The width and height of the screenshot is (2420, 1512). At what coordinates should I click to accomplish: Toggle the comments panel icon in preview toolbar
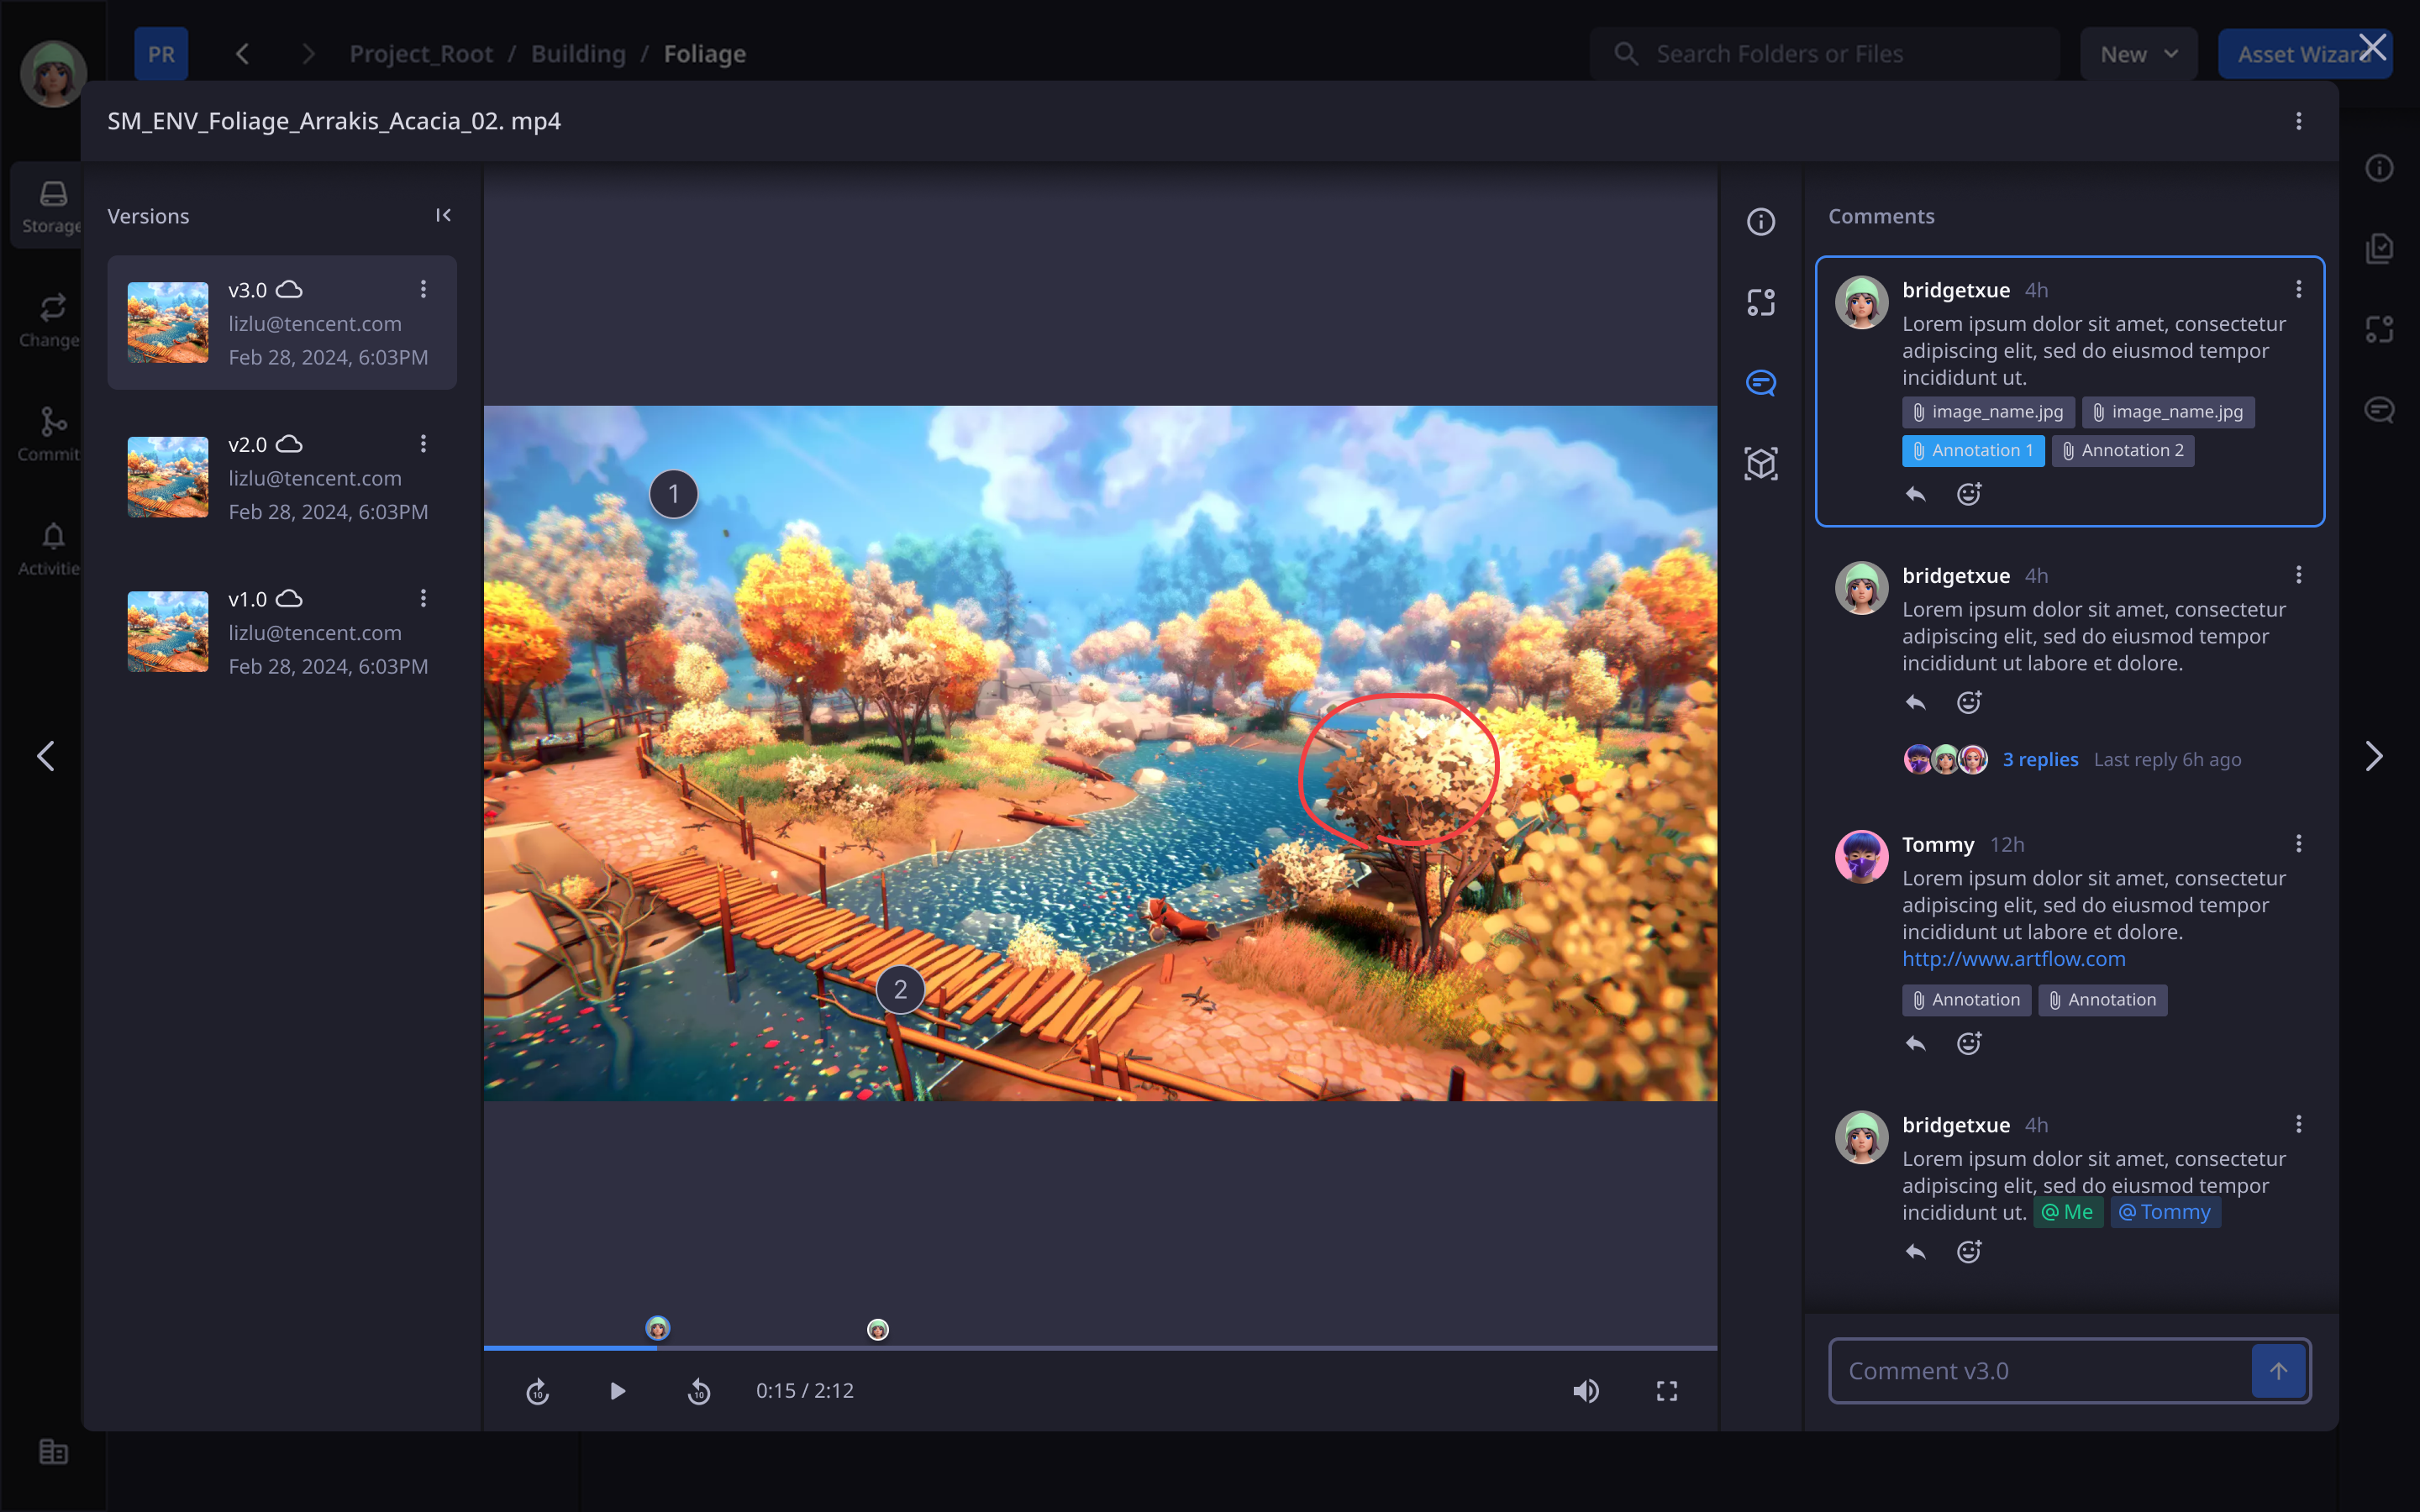coord(1761,383)
